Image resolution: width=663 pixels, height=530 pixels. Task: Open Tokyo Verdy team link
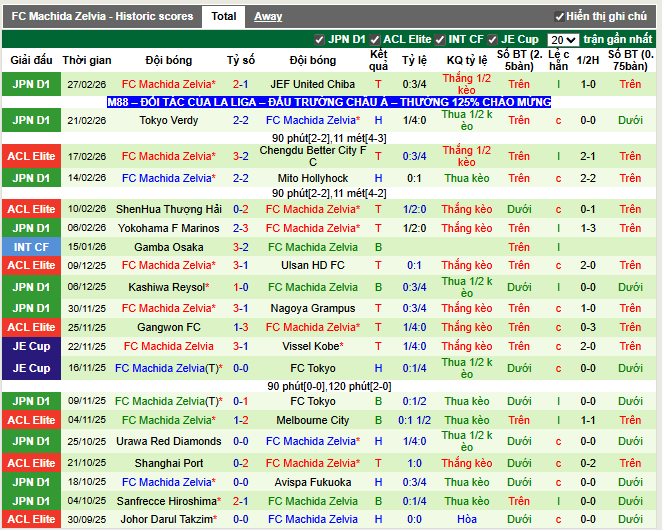[x=169, y=120]
